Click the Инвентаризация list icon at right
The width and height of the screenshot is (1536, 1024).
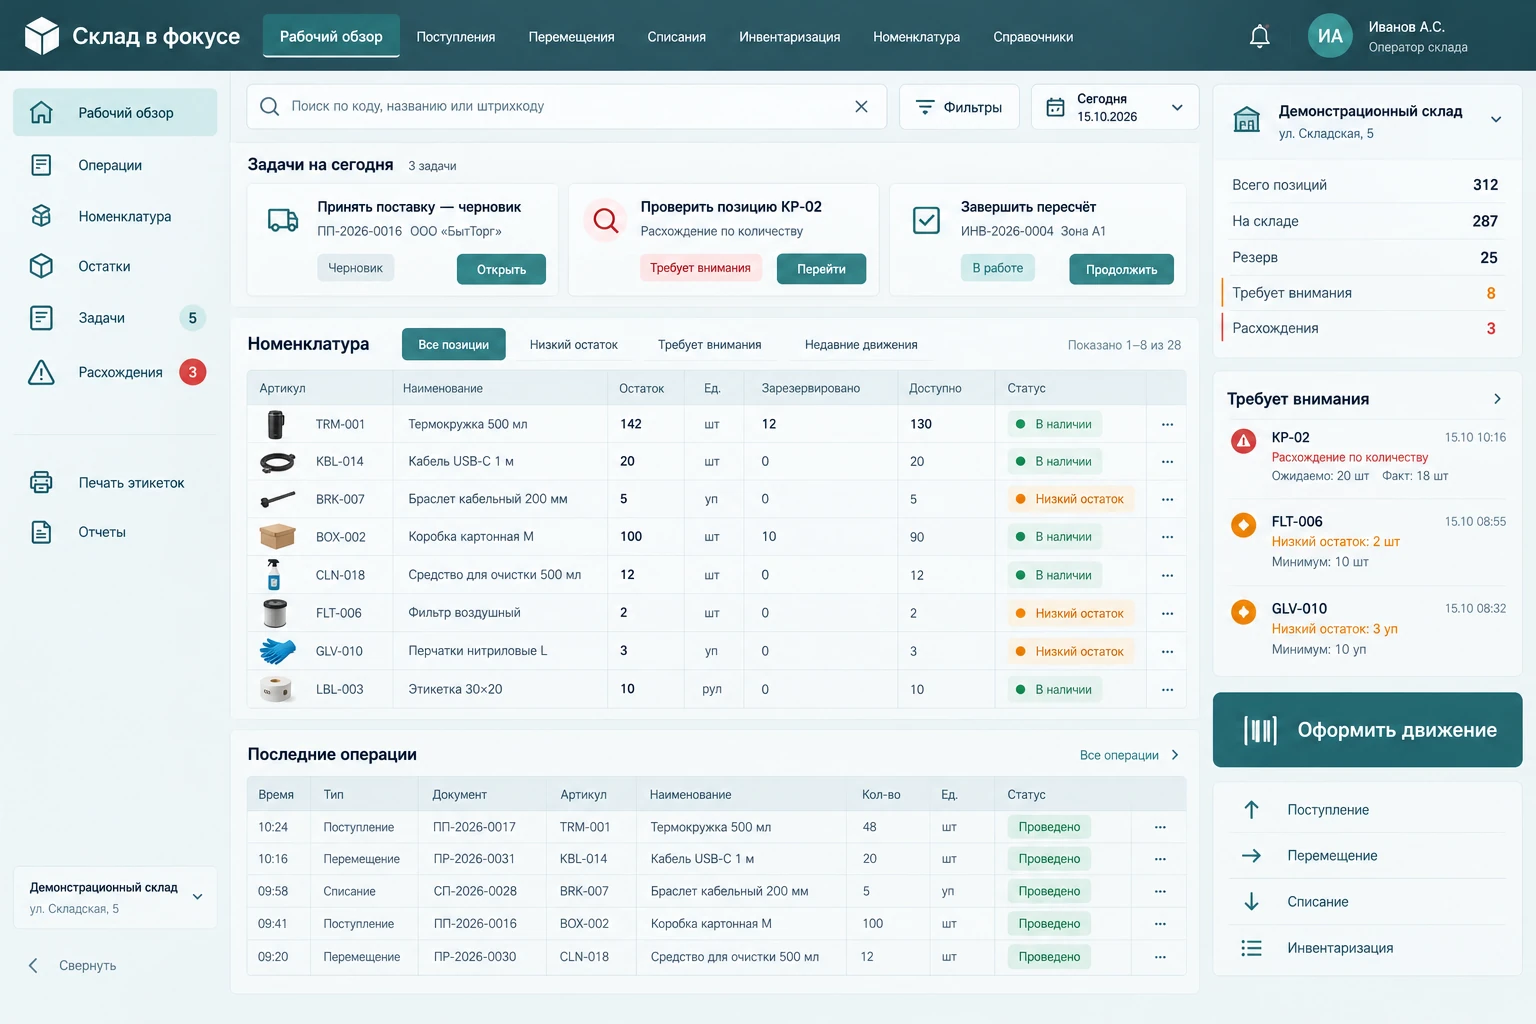click(x=1251, y=948)
